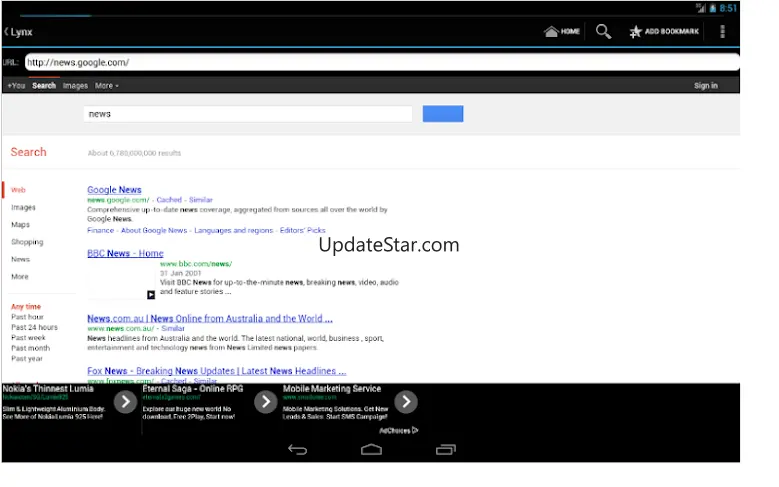Filter results by Past 24 hours

point(34,327)
